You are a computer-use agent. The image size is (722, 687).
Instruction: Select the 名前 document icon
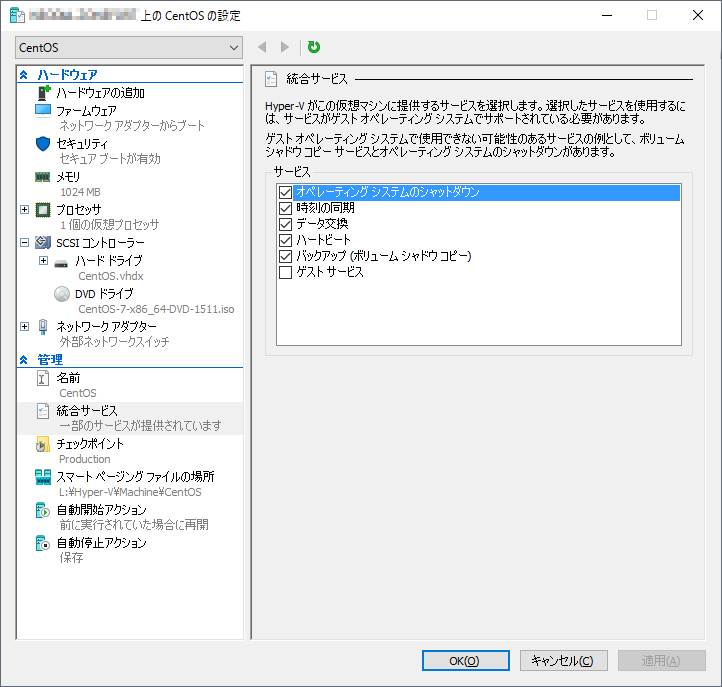pyautogui.click(x=43, y=378)
